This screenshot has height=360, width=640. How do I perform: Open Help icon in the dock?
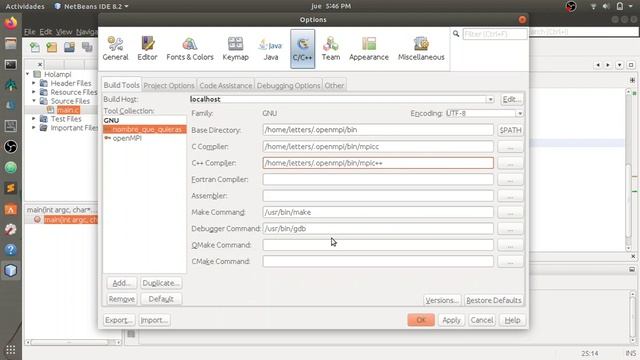11,250
